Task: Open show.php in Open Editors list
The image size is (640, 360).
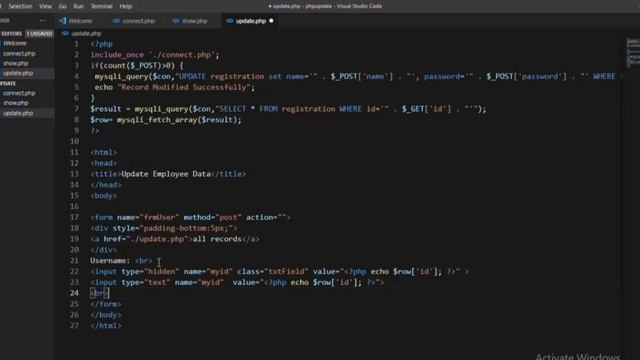Action: coord(16,63)
